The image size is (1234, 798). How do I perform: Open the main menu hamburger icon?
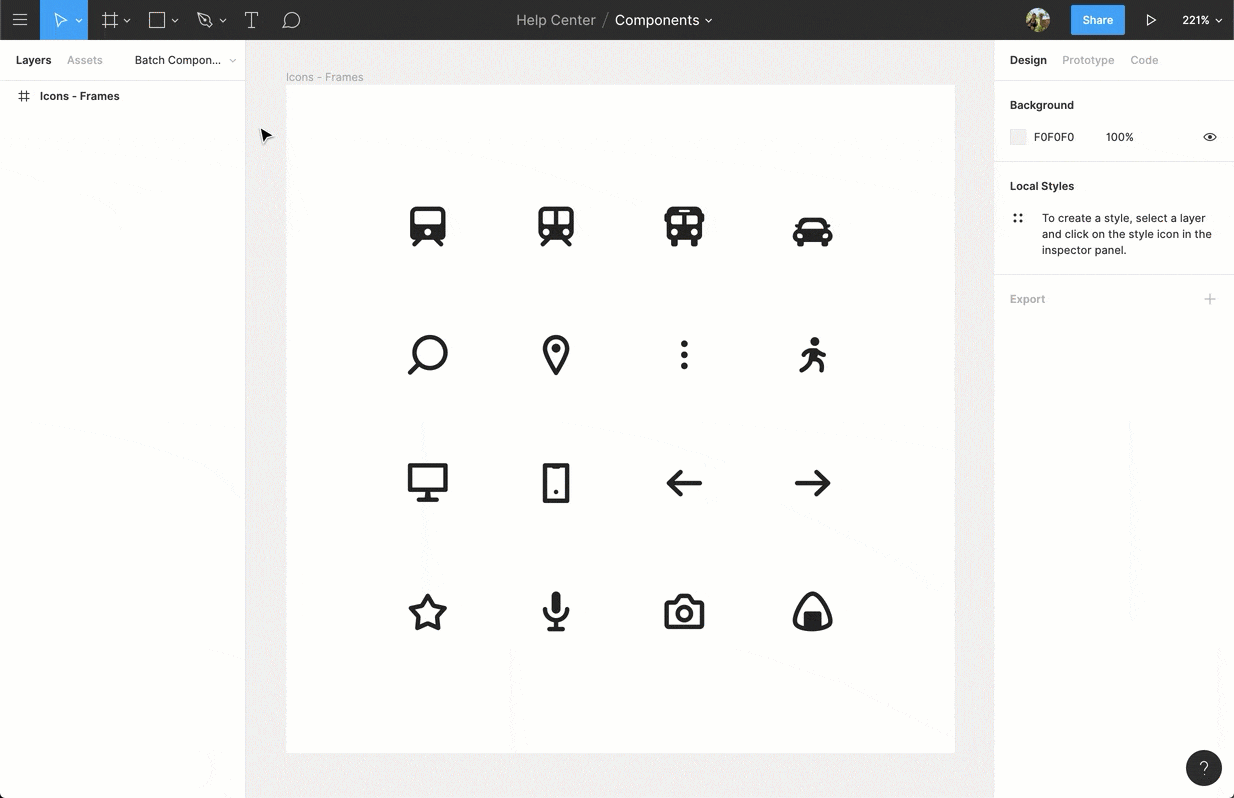click(20, 20)
